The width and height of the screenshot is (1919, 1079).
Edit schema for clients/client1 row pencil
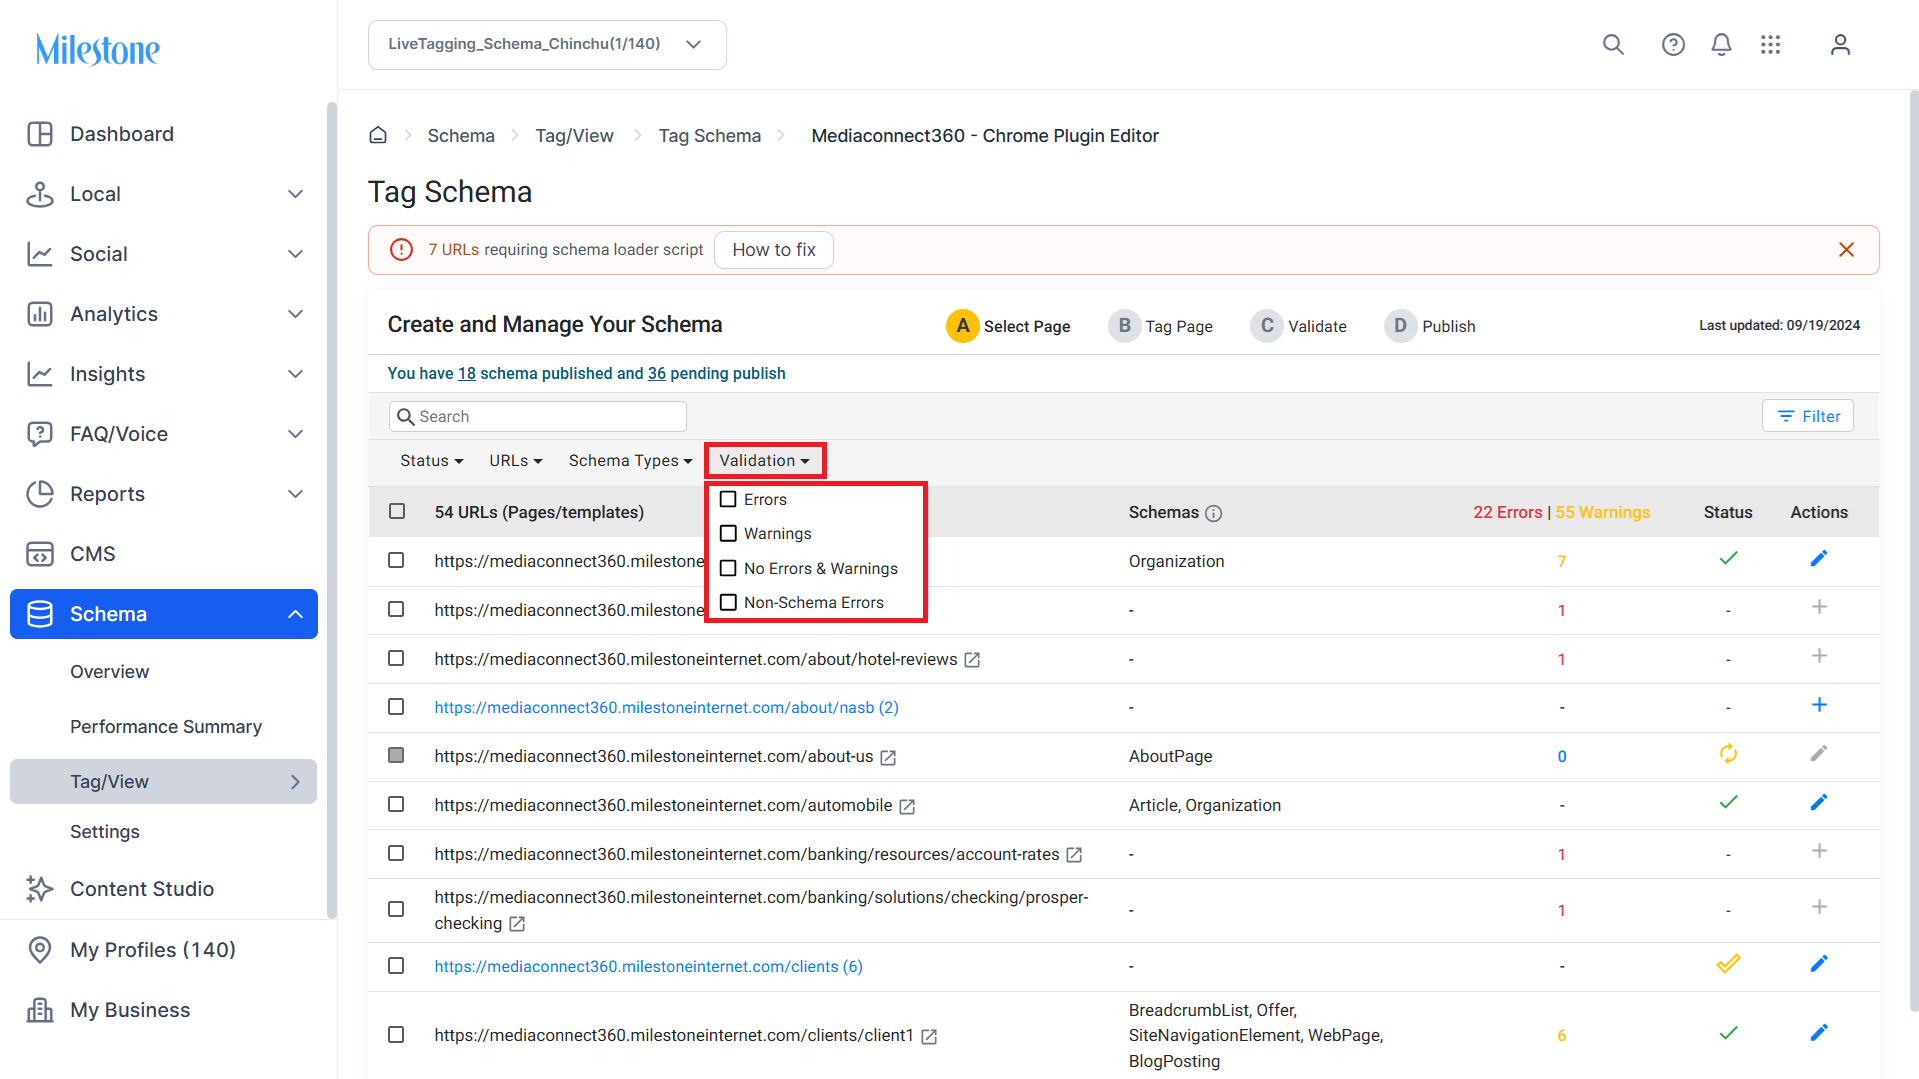click(x=1819, y=1033)
